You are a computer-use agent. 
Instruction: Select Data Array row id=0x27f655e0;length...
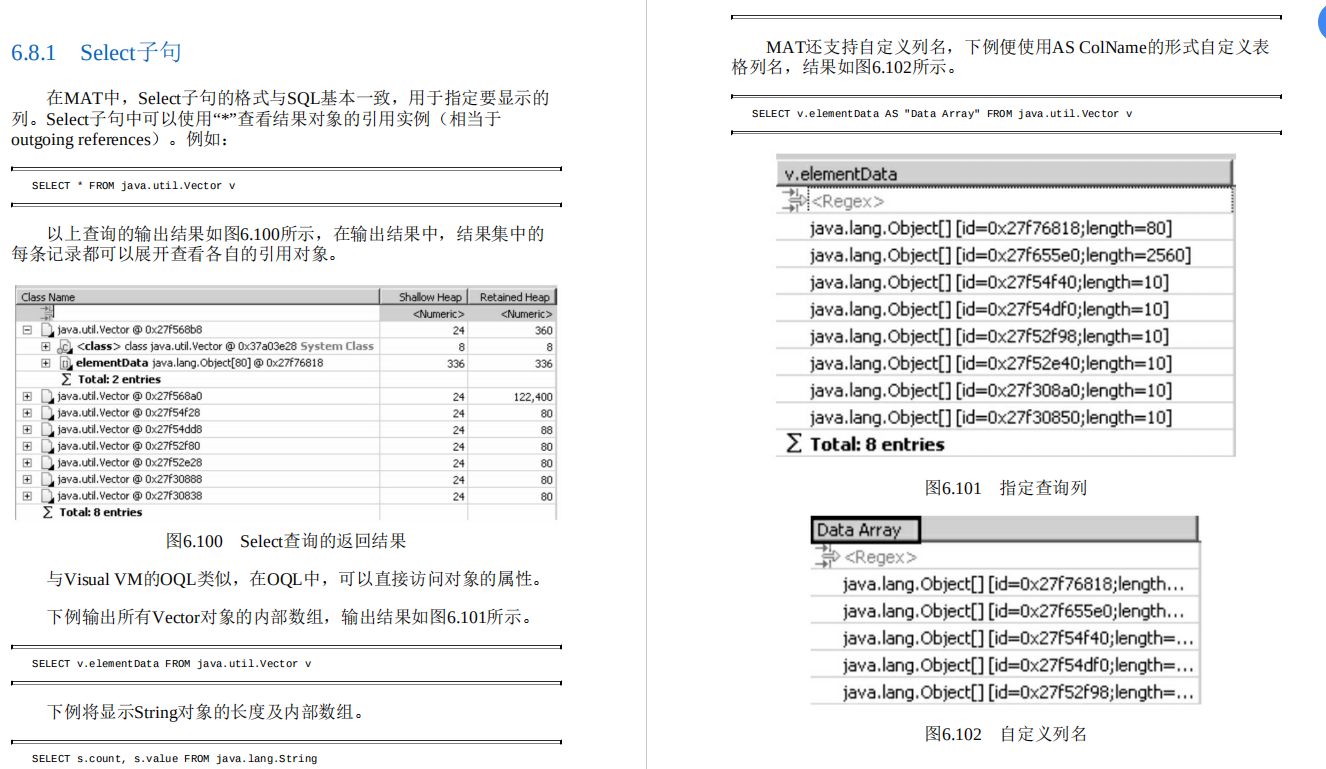(x=1005, y=611)
